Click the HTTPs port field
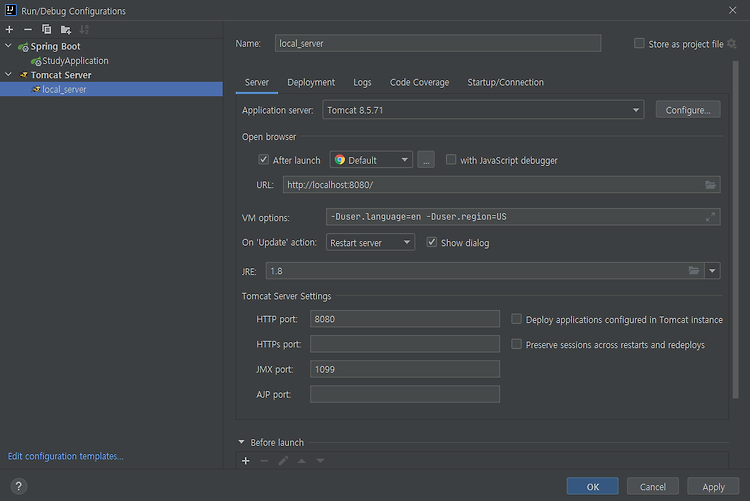Image resolution: width=750 pixels, height=501 pixels. click(x=405, y=344)
